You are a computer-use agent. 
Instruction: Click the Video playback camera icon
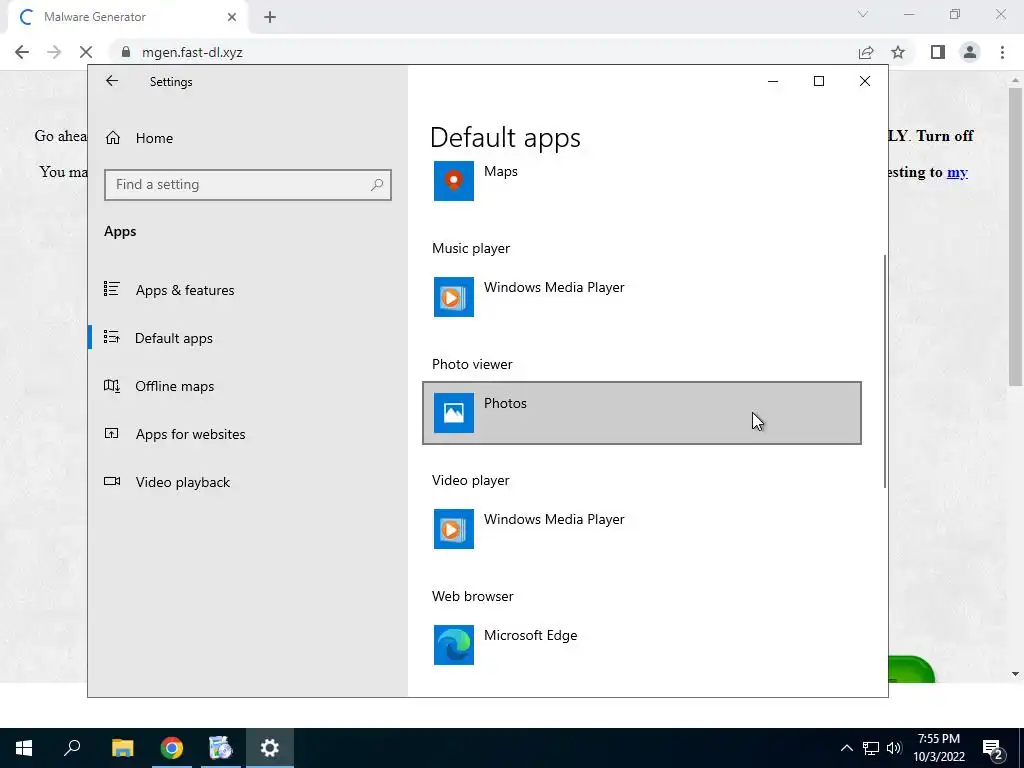pos(112,481)
